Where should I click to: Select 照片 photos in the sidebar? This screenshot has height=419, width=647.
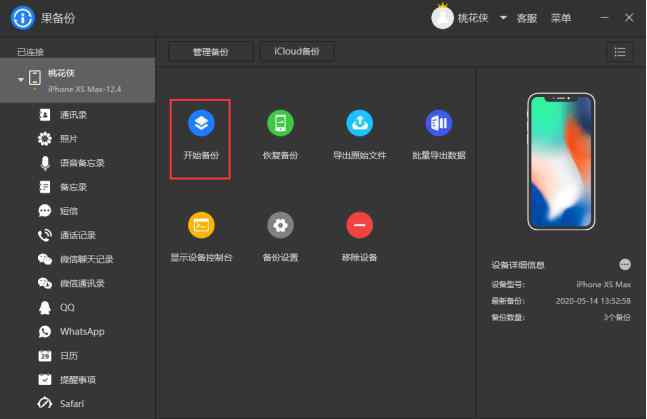[x=78, y=139]
